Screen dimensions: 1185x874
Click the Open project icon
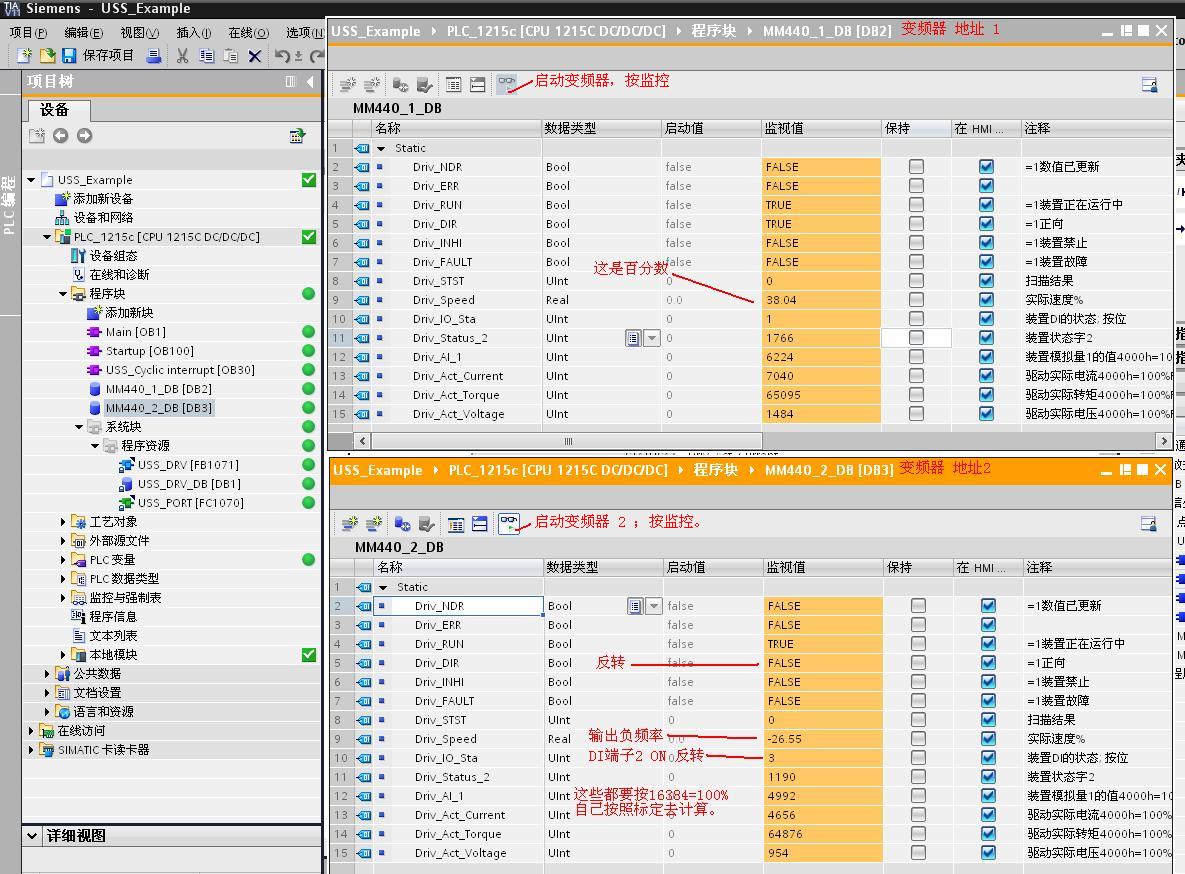[47, 55]
